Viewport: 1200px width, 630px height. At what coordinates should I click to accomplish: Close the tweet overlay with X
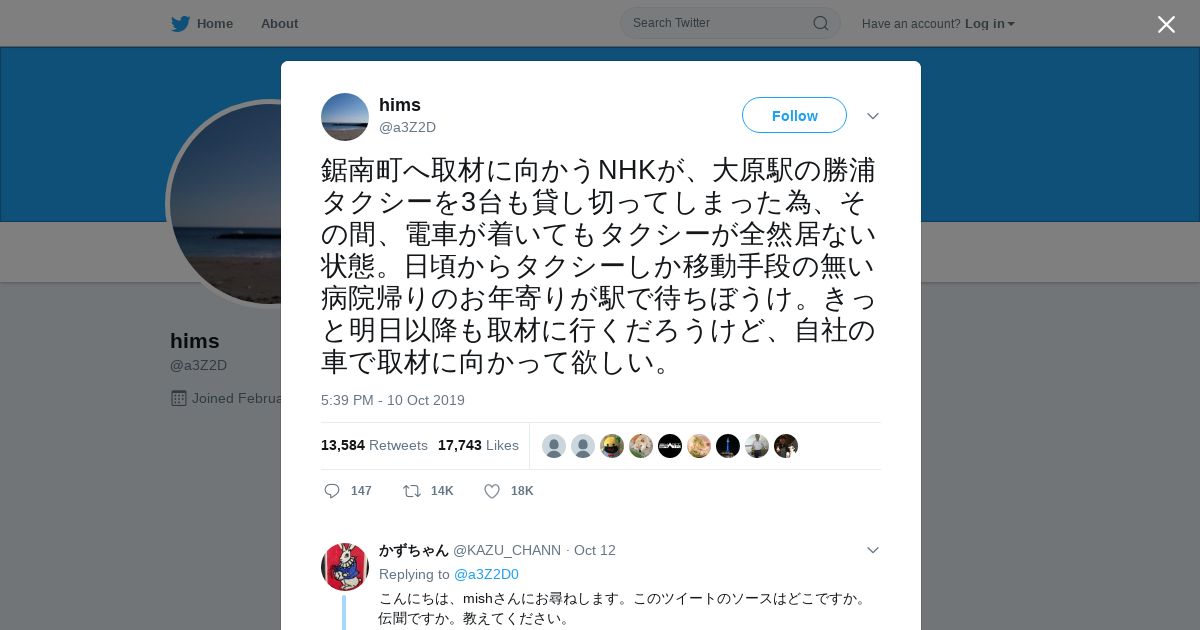tap(1166, 24)
